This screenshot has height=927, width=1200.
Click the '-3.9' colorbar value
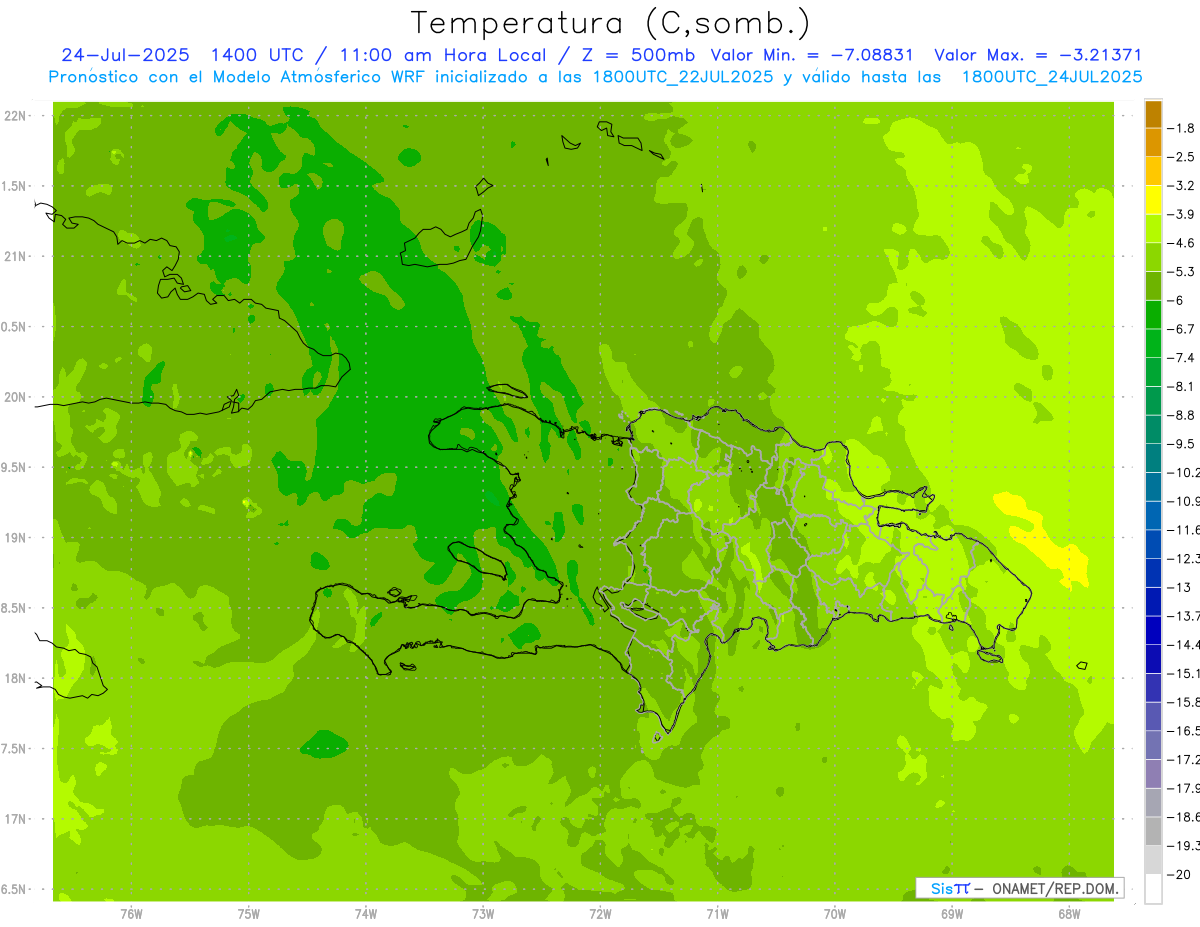1183,214
